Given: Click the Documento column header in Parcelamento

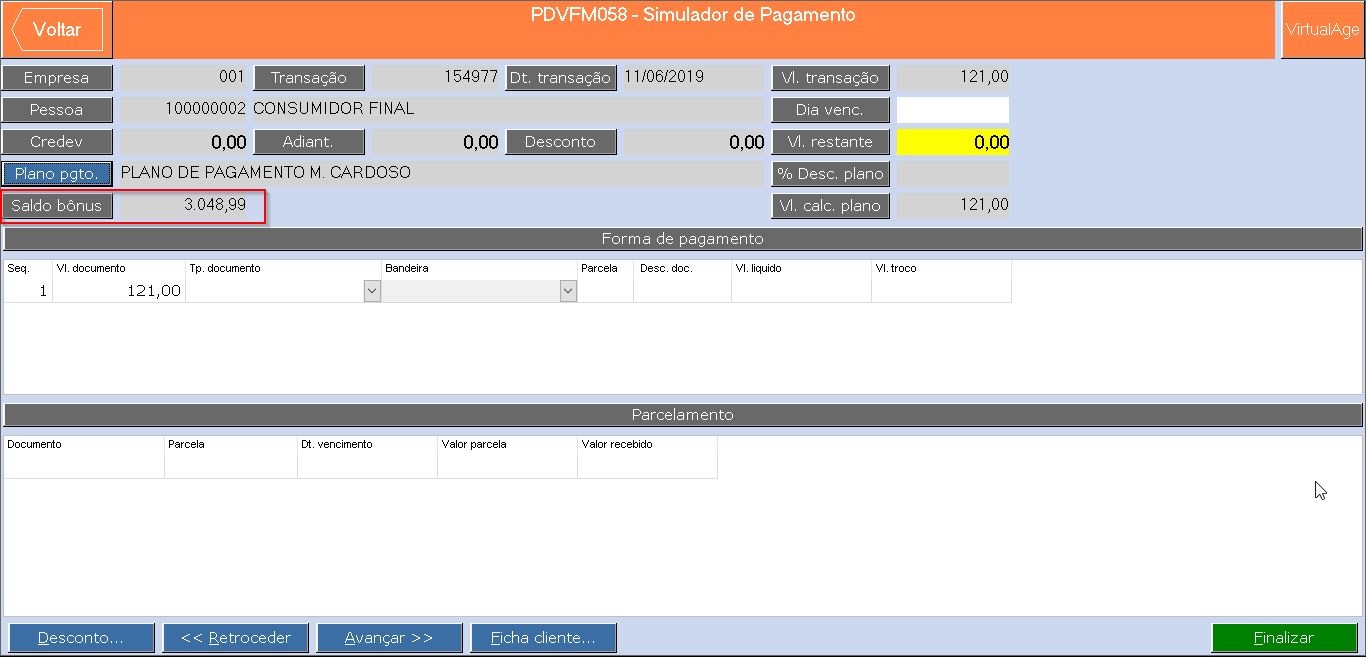Looking at the screenshot, I should (x=84, y=444).
